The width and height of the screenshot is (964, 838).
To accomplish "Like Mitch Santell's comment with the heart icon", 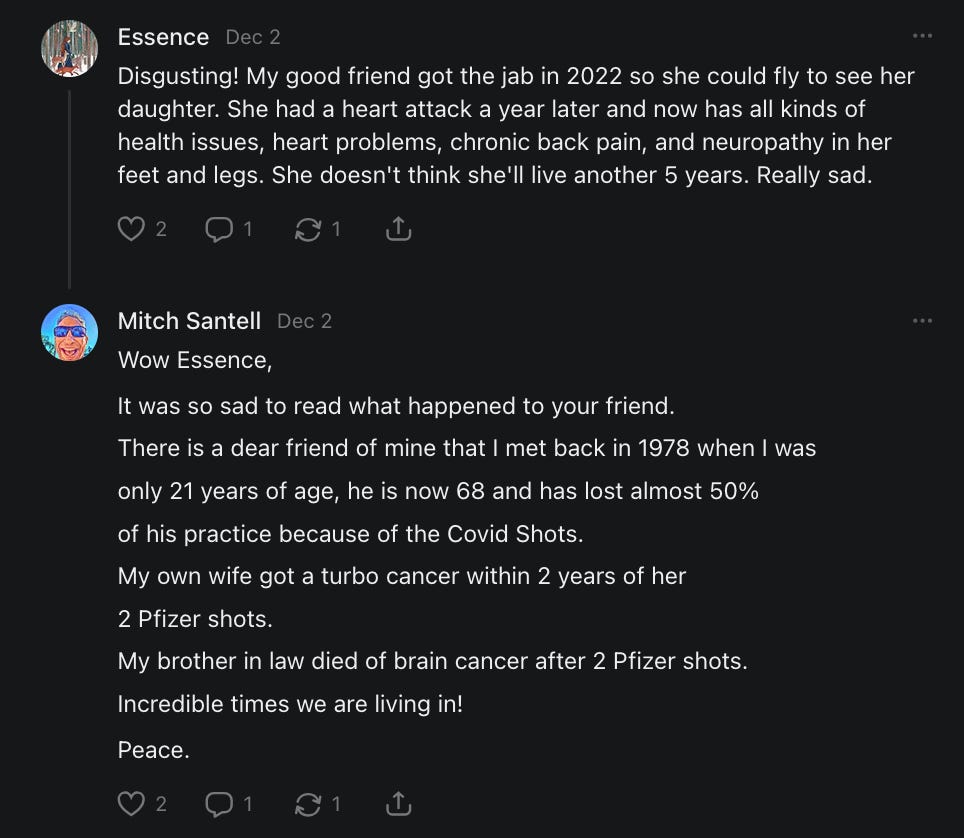I will click(131, 803).
